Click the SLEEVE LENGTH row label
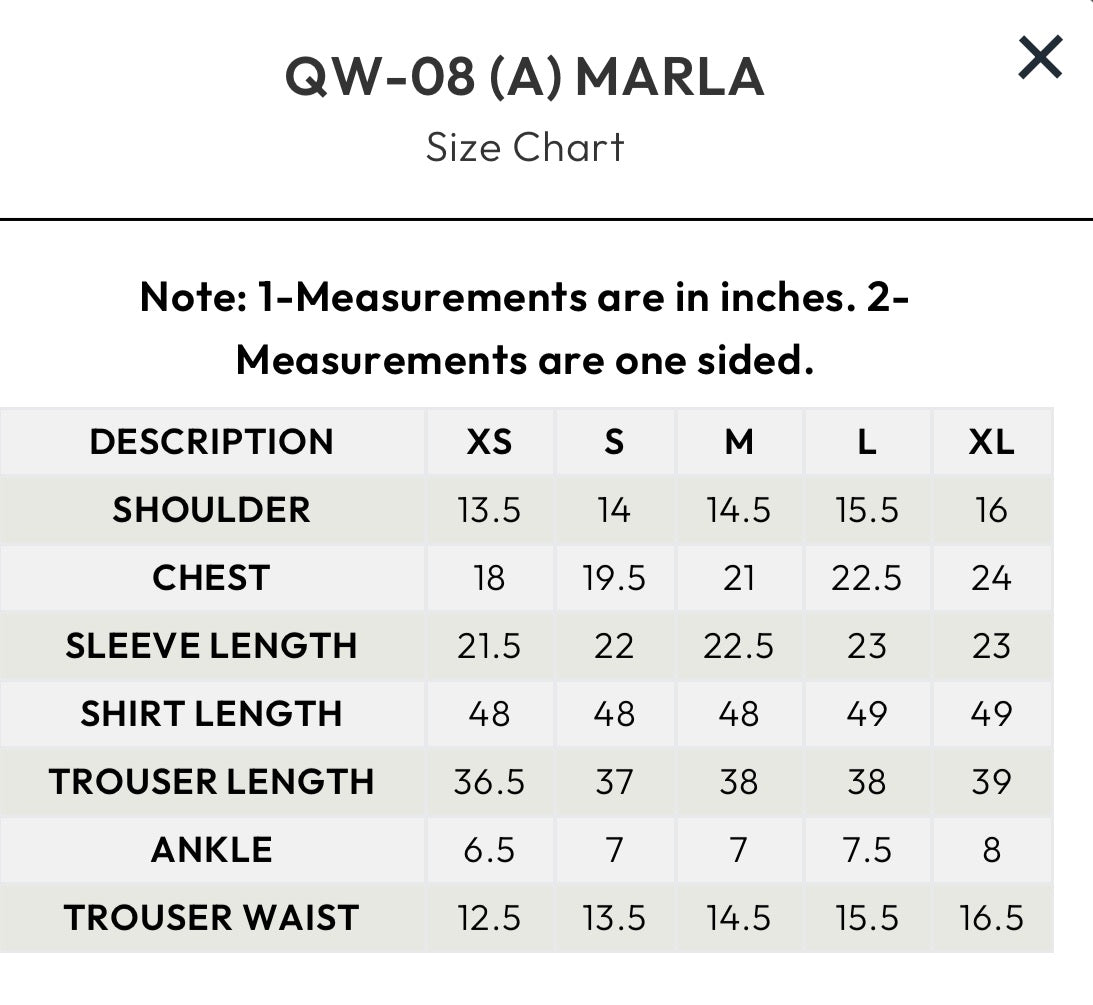The image size is (1093, 1005). [211, 646]
